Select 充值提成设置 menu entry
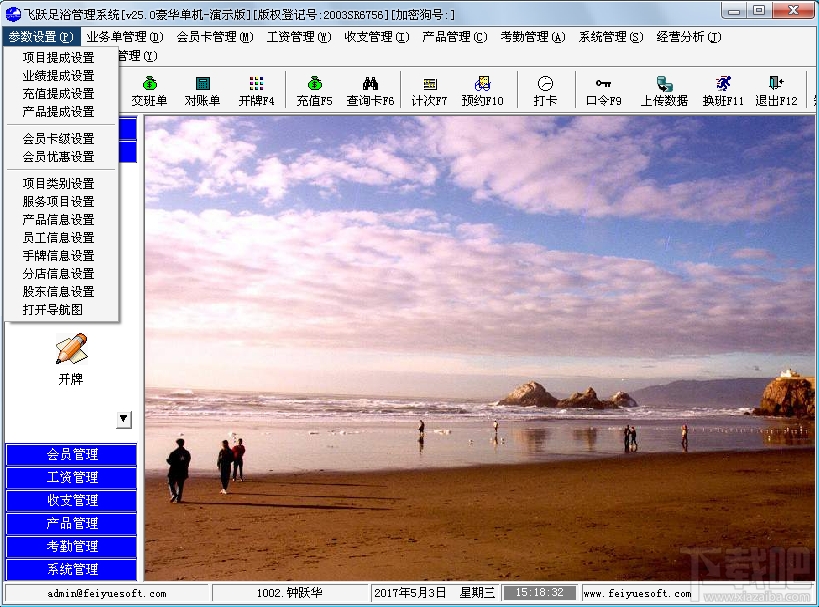 click(x=61, y=94)
